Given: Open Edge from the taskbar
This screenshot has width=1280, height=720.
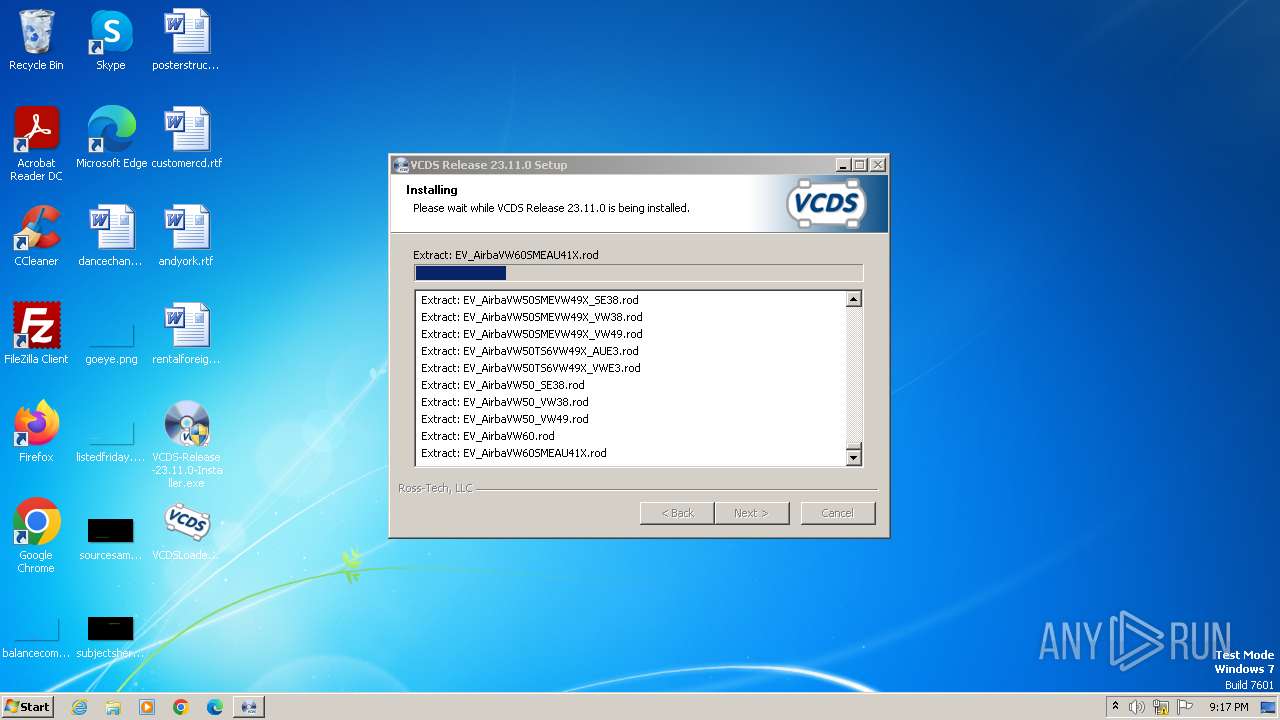Looking at the screenshot, I should click(215, 707).
